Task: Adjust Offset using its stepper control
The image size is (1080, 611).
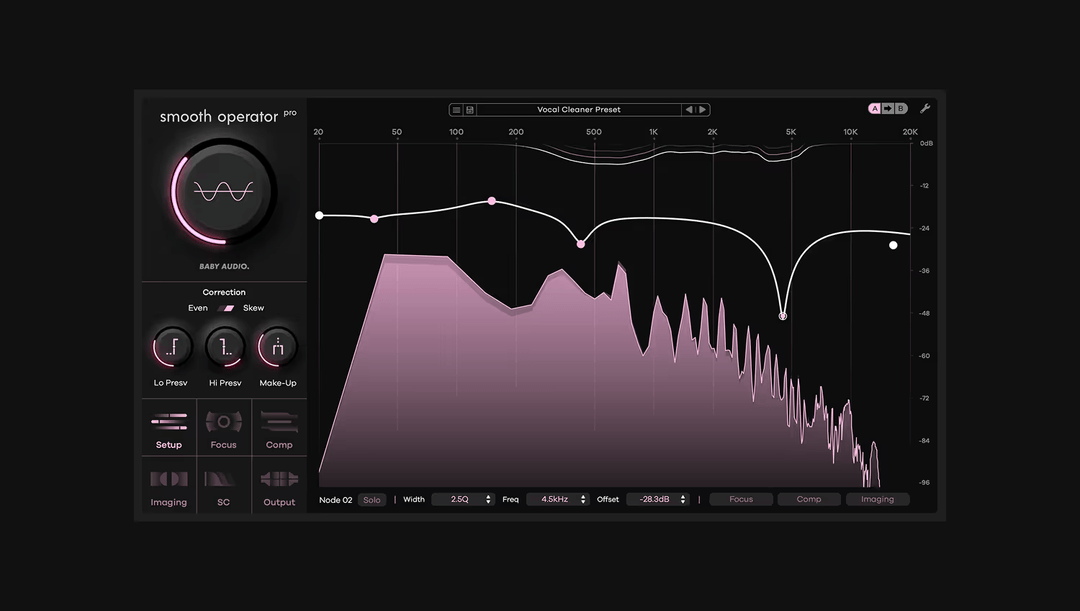Action: 683,499
